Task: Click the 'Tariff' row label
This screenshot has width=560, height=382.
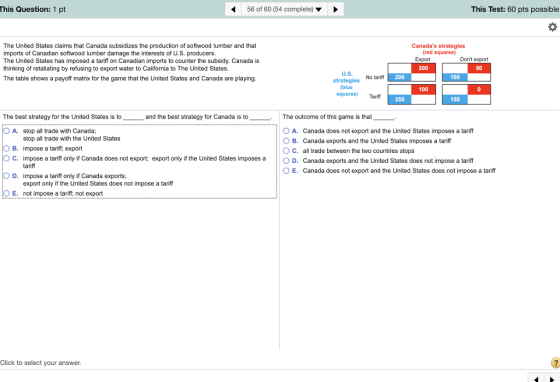Action: (375, 96)
